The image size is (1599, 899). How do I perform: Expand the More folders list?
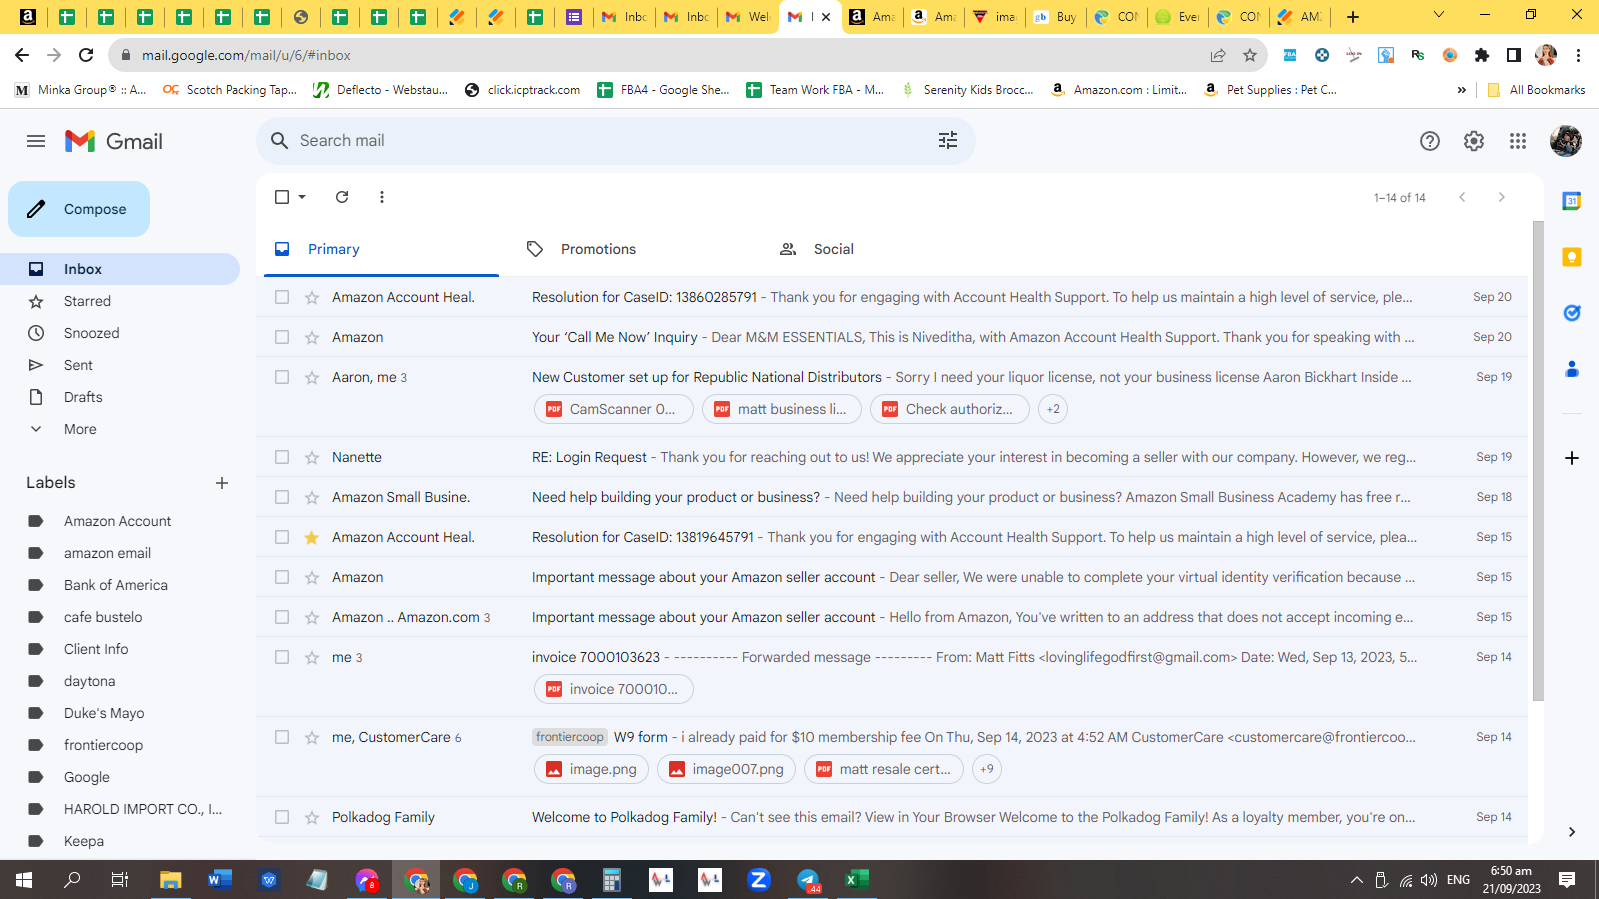point(80,429)
